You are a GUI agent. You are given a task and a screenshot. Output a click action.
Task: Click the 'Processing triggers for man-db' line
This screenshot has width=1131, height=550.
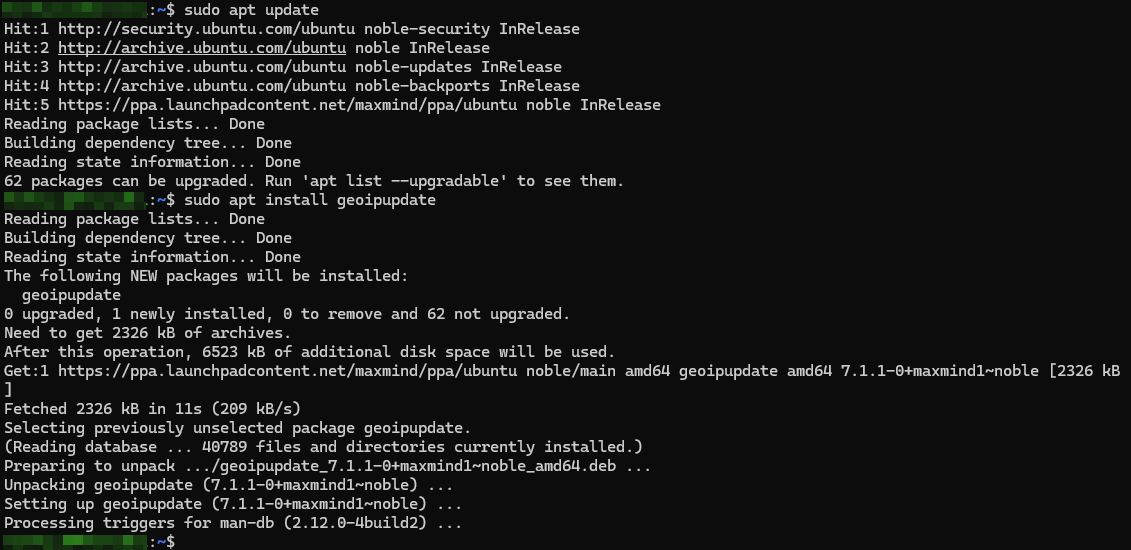[x=233, y=523]
